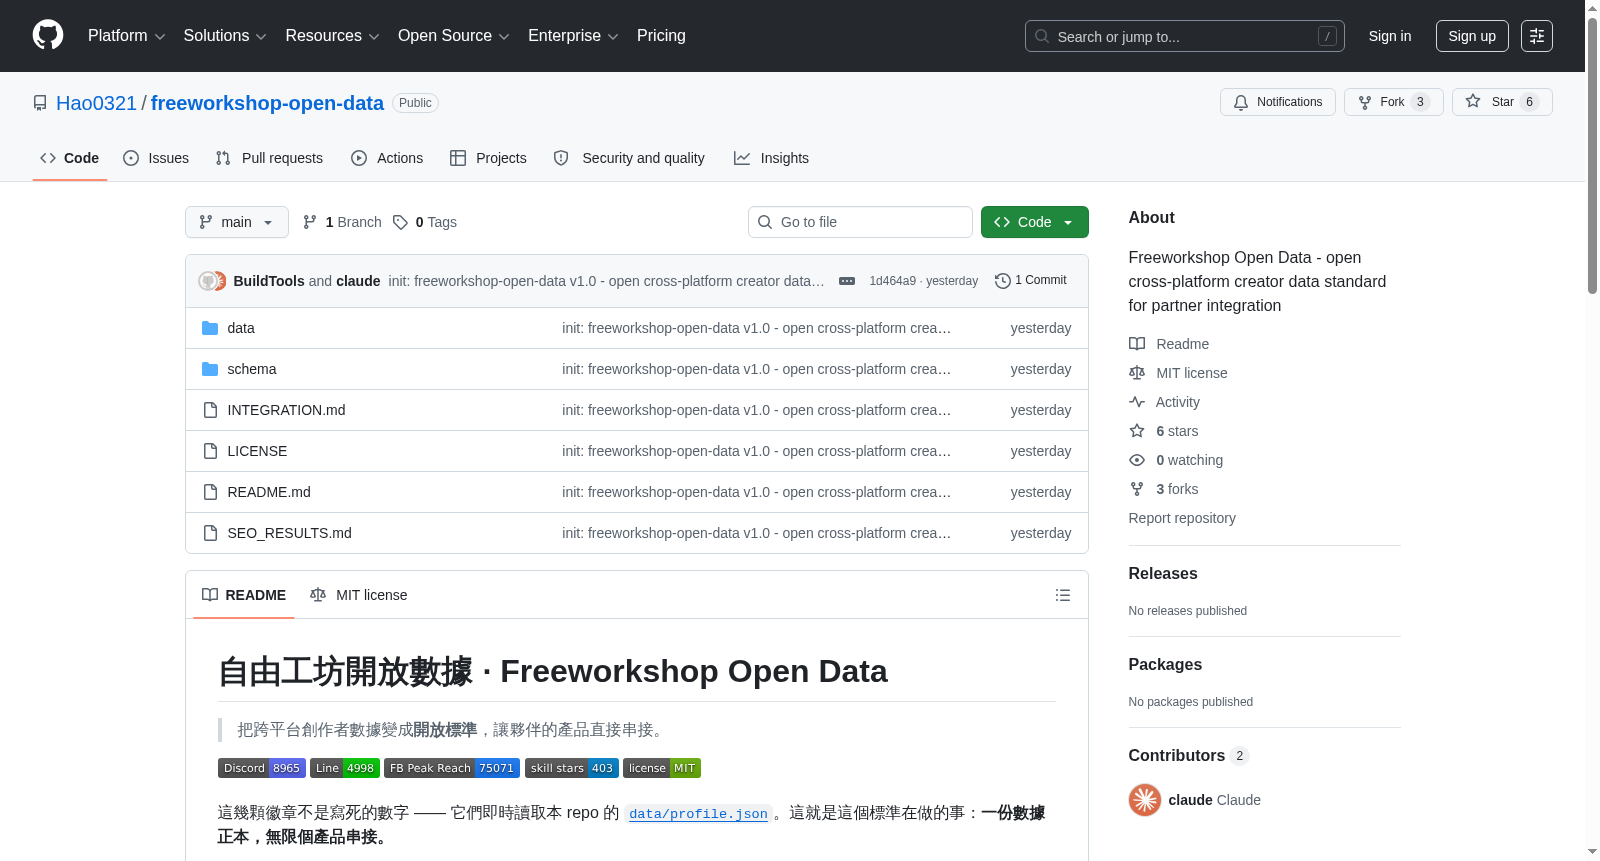Expand the Solutions menu
Viewport: 1600px width, 861px height.
[x=225, y=36]
